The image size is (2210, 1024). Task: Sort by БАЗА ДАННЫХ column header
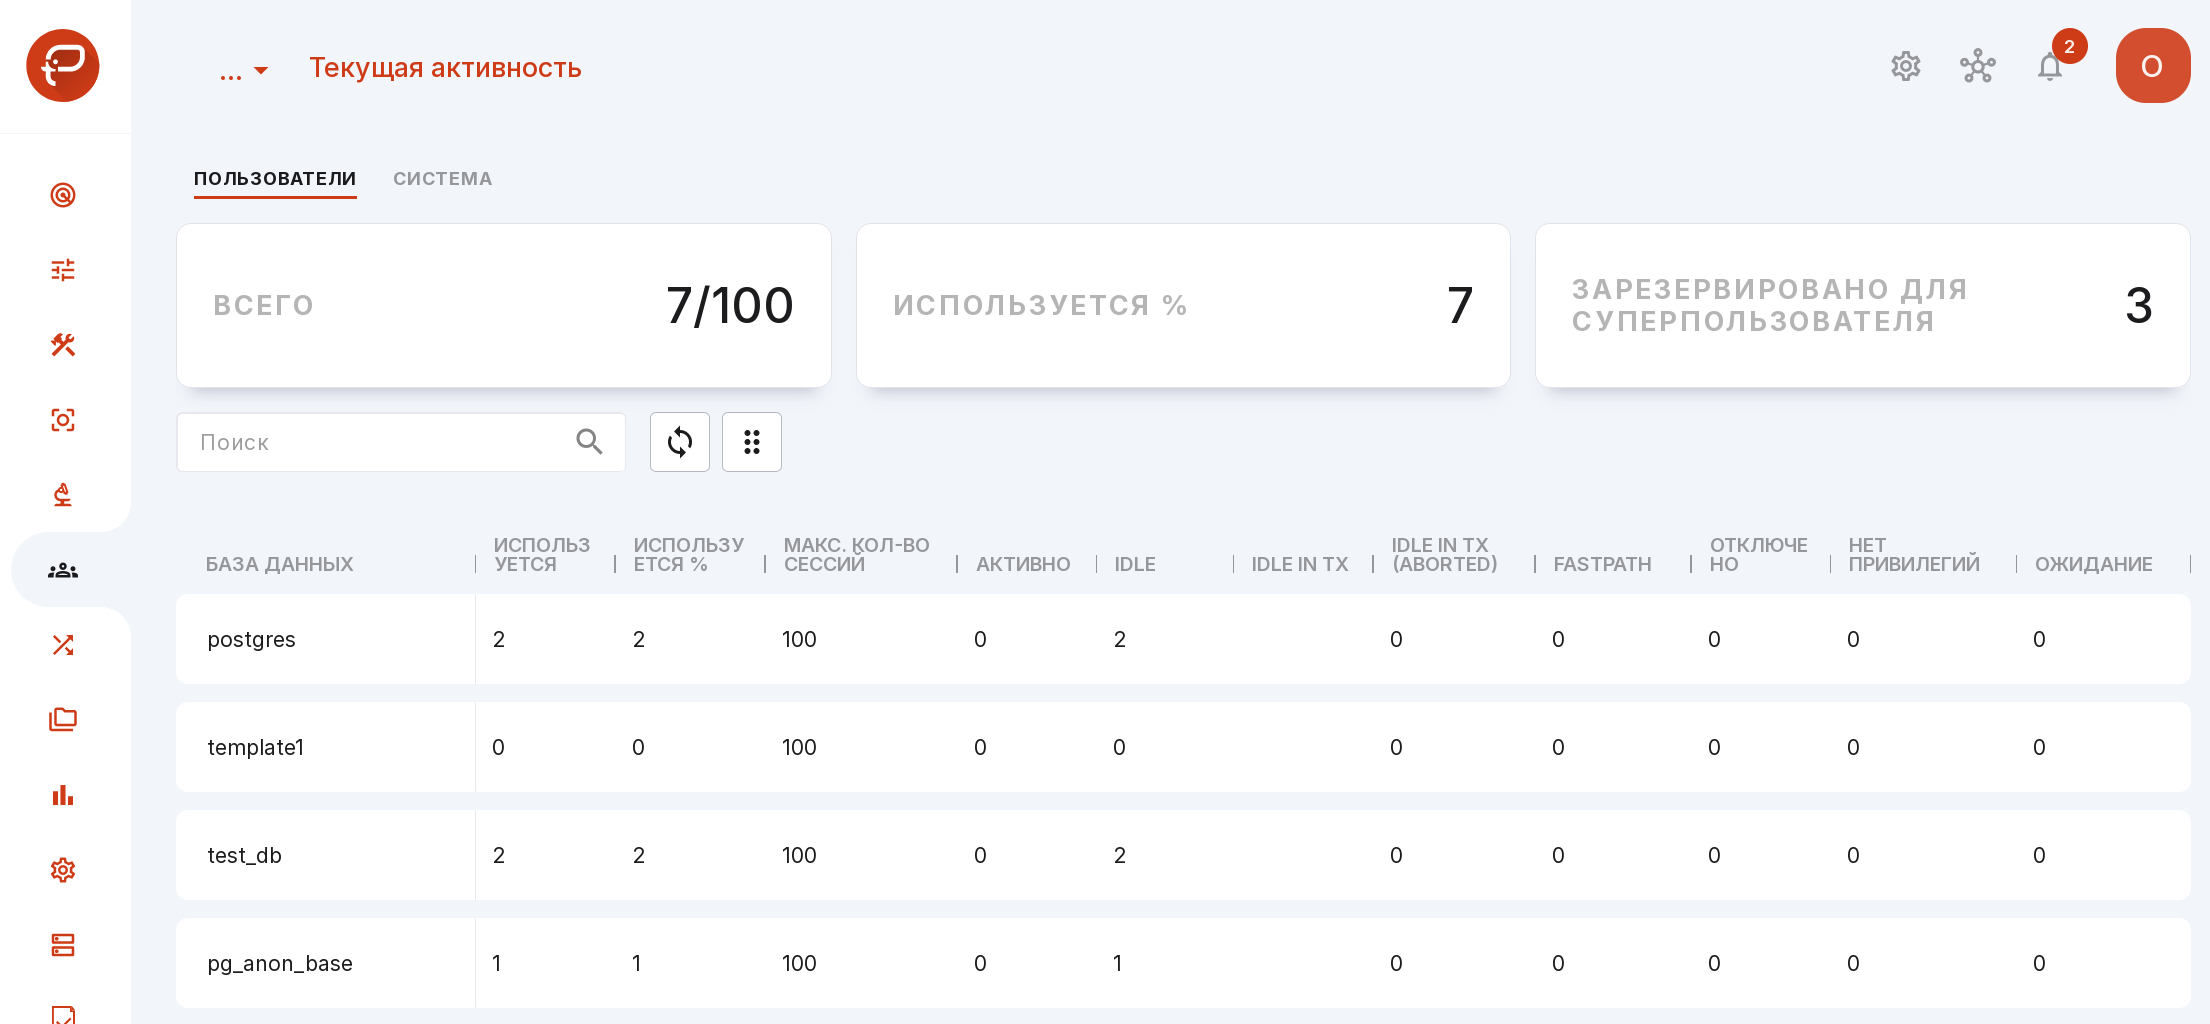280,564
